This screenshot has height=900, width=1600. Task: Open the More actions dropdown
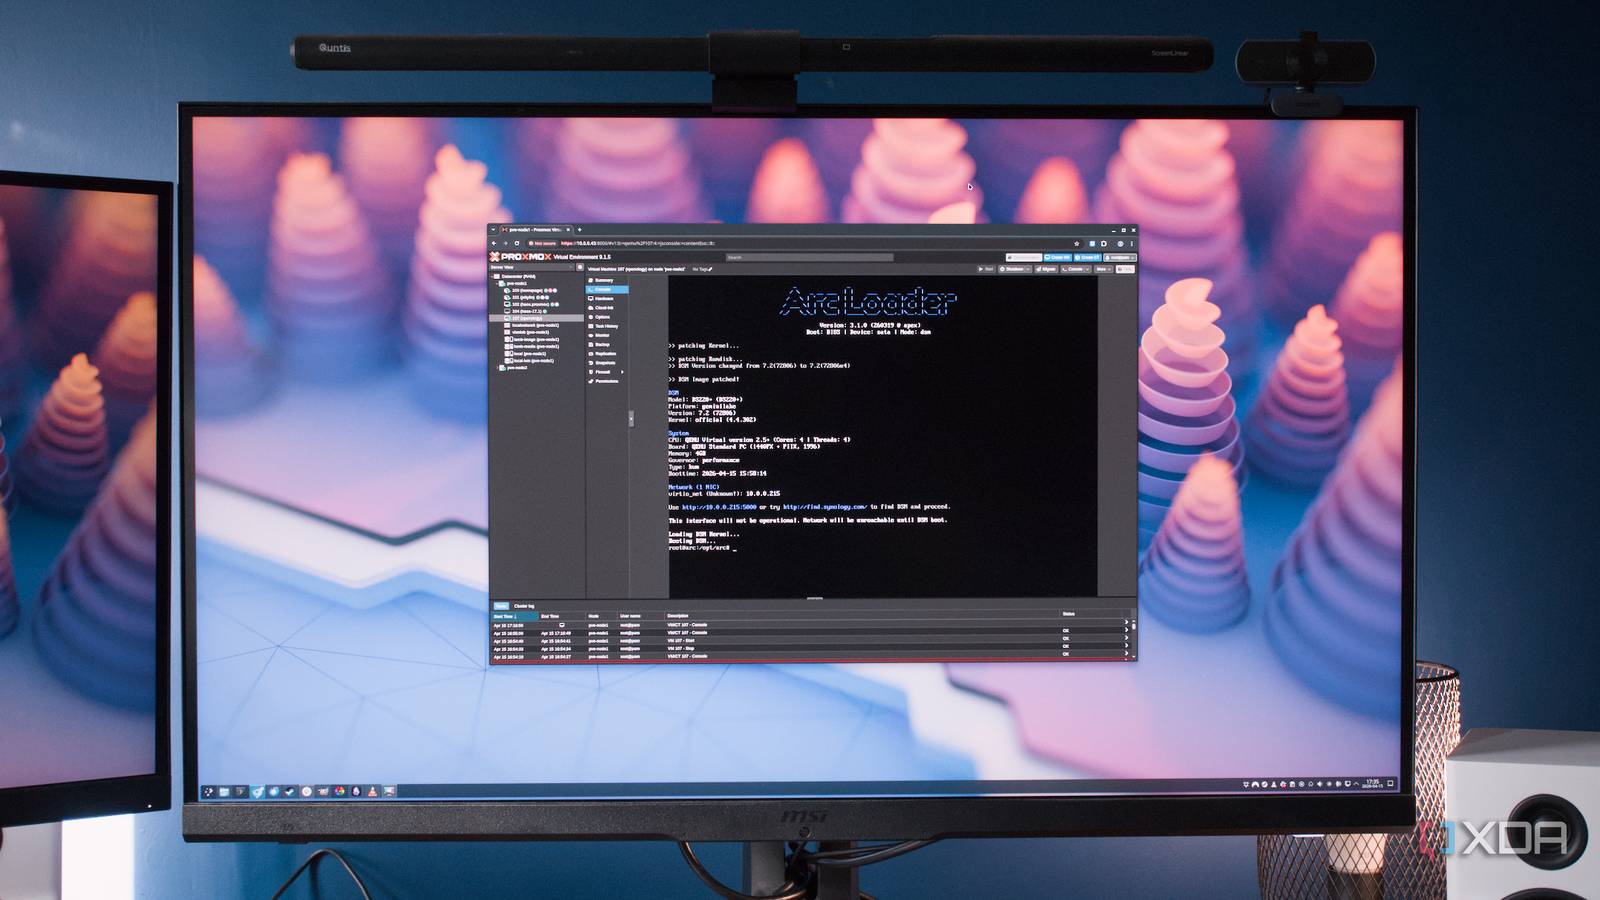click(1103, 269)
